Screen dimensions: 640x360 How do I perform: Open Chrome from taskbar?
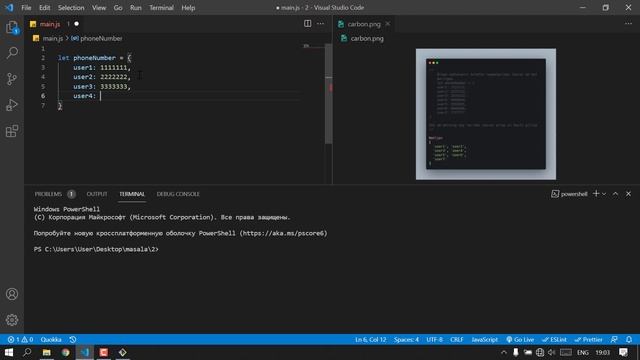(65, 352)
